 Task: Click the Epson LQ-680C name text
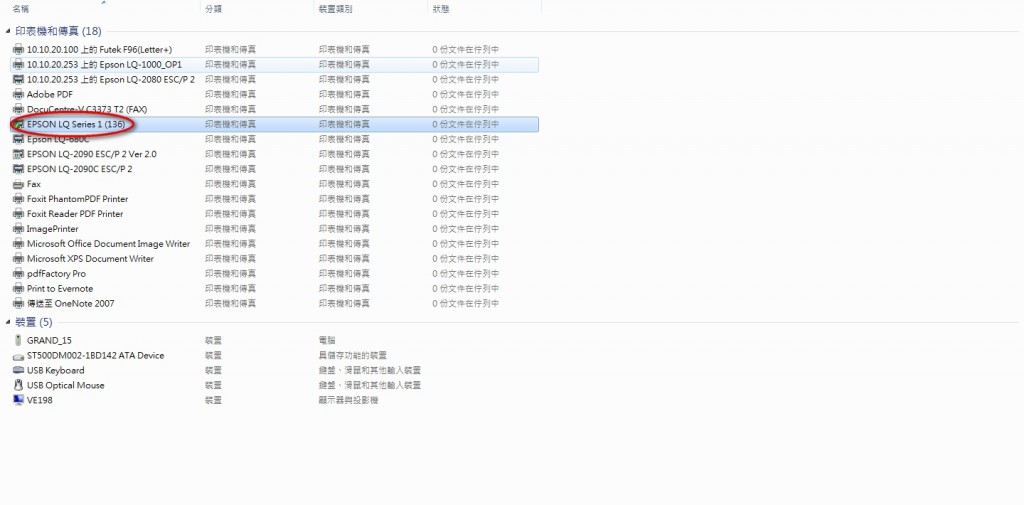tap(58, 139)
